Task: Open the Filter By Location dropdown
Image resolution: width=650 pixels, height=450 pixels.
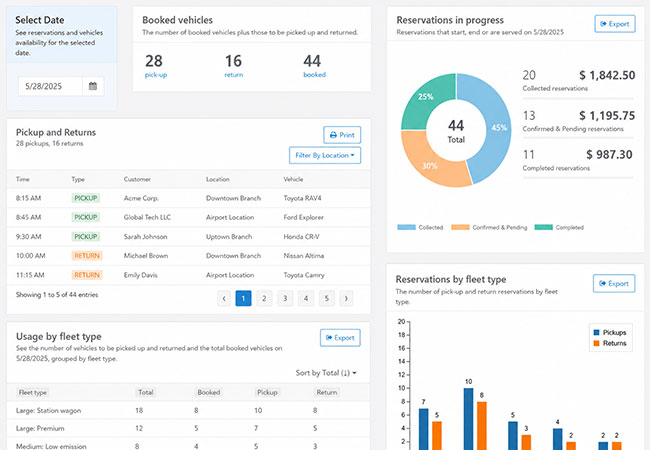Action: tap(325, 155)
